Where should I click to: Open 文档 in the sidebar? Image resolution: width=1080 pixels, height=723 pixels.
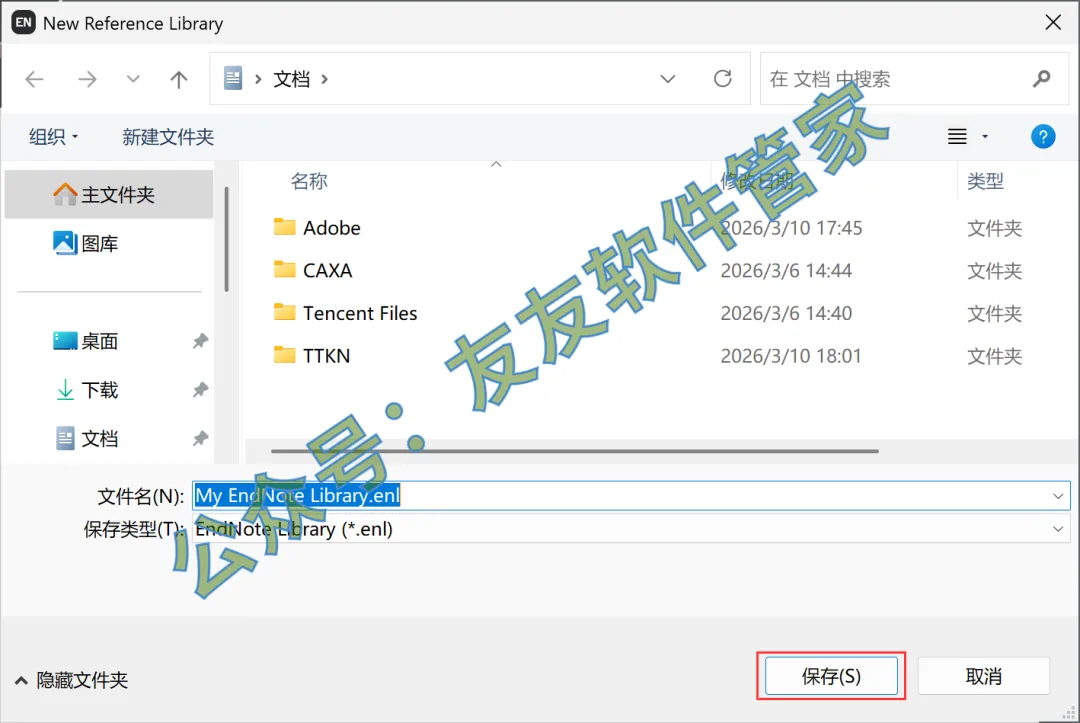[x=109, y=439]
